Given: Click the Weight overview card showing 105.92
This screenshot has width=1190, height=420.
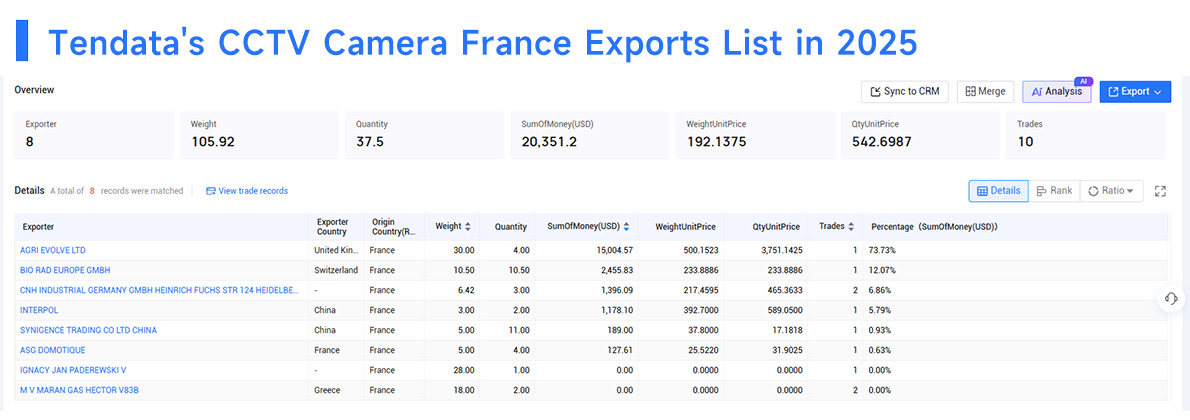Looking at the screenshot, I should (260, 135).
